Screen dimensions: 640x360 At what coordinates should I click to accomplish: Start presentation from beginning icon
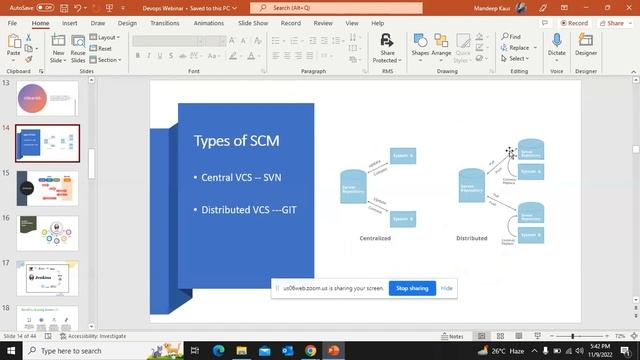(x=109, y=8)
